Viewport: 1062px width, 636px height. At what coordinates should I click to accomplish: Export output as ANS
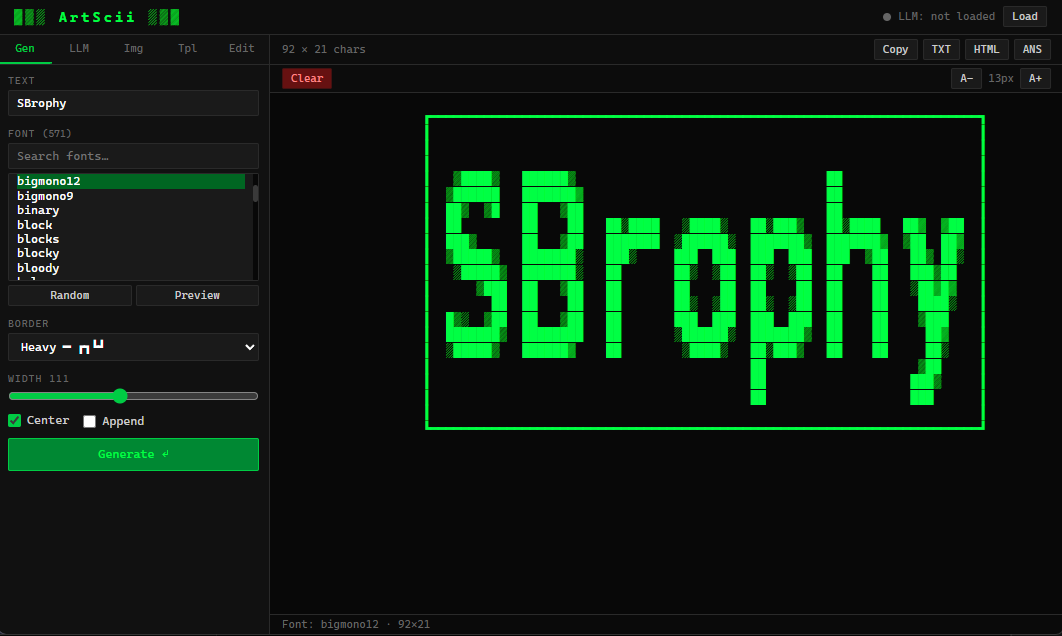(x=1032, y=49)
